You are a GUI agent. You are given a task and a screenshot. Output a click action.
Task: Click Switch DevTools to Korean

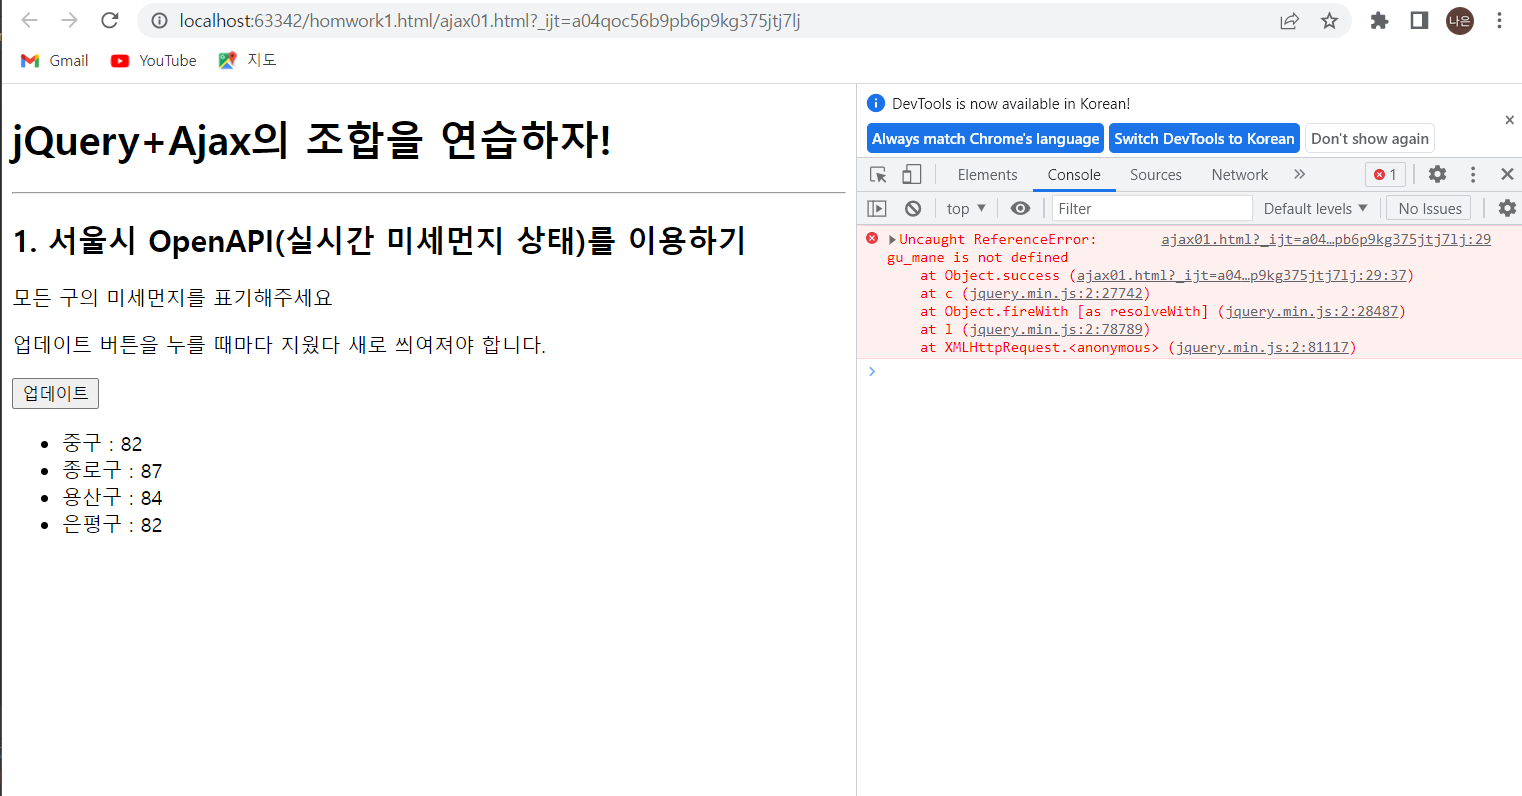pyautogui.click(x=1204, y=139)
